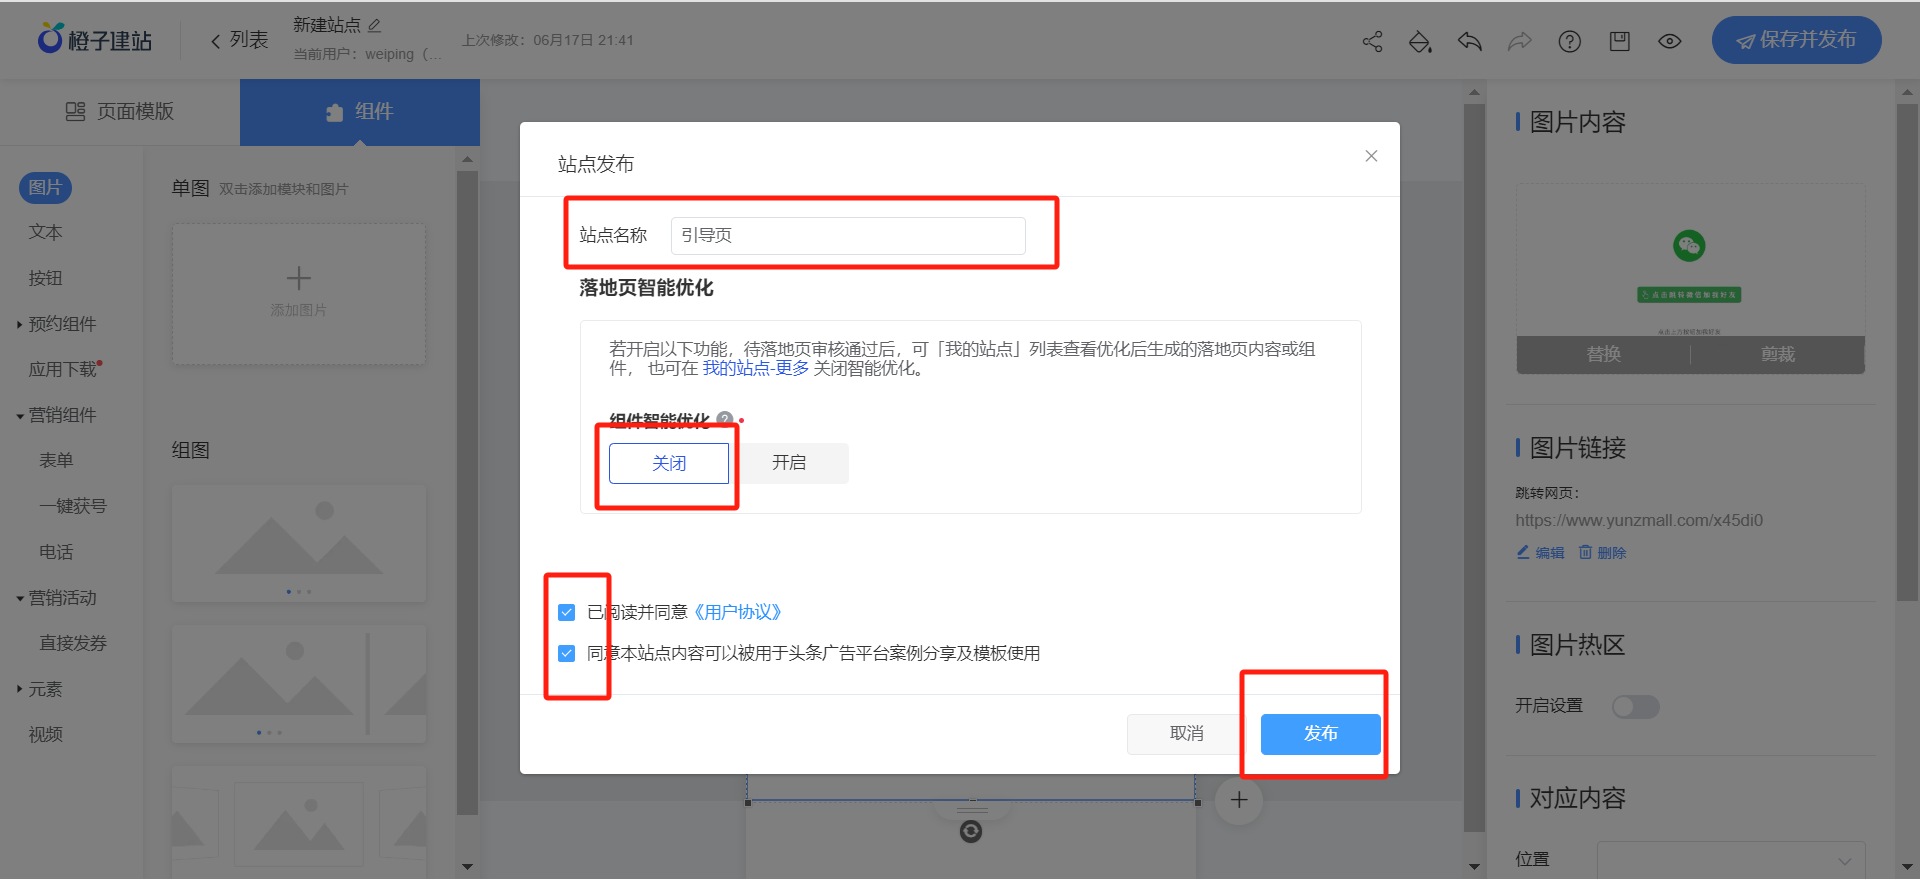
Task: Click the 站点名称 input field
Action: pyautogui.click(x=848, y=236)
